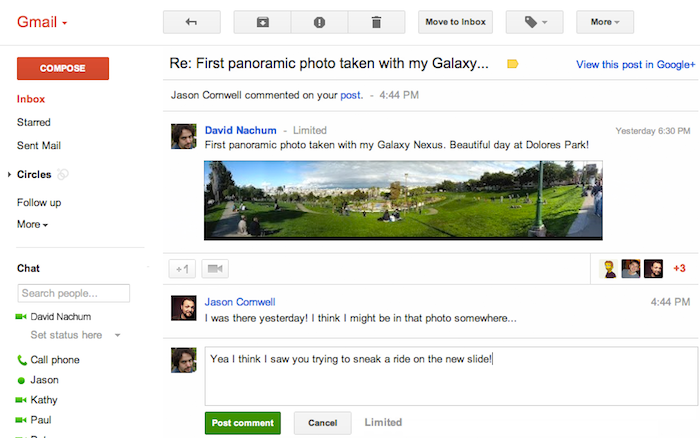Click the Call phone icon in chat

click(x=22, y=360)
